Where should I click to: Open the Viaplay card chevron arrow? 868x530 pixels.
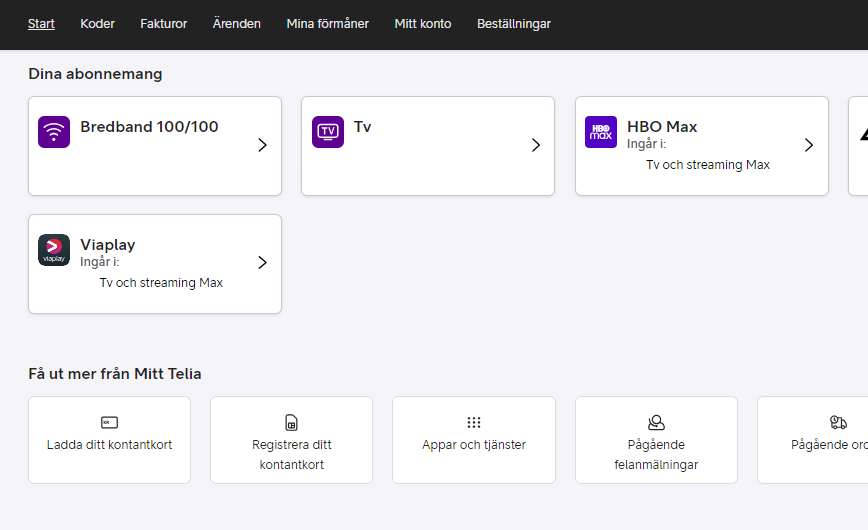click(x=262, y=263)
